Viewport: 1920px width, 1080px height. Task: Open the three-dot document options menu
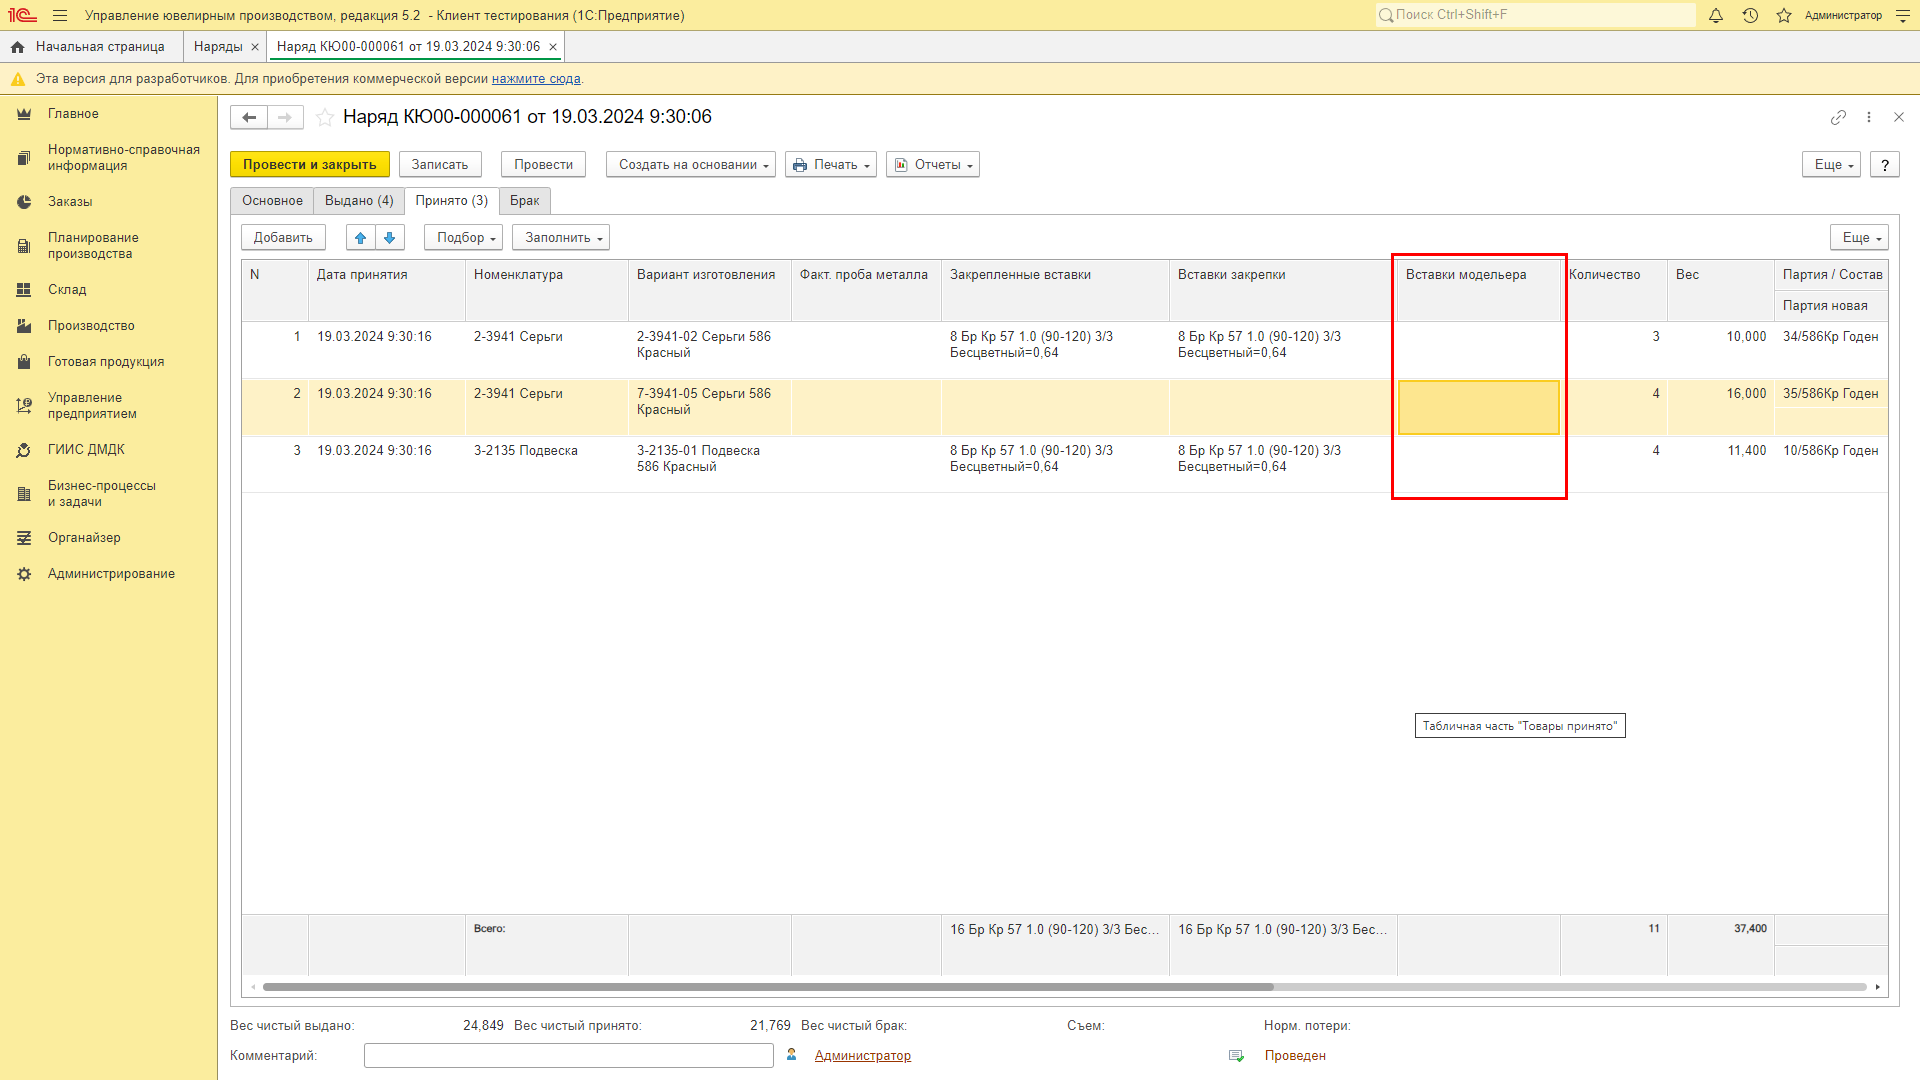(1869, 117)
